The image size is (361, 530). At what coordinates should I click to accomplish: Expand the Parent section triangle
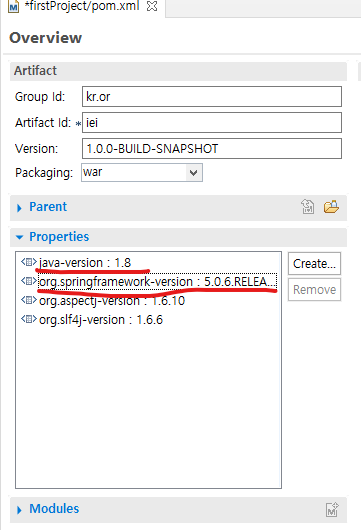pyautogui.click(x=19, y=208)
